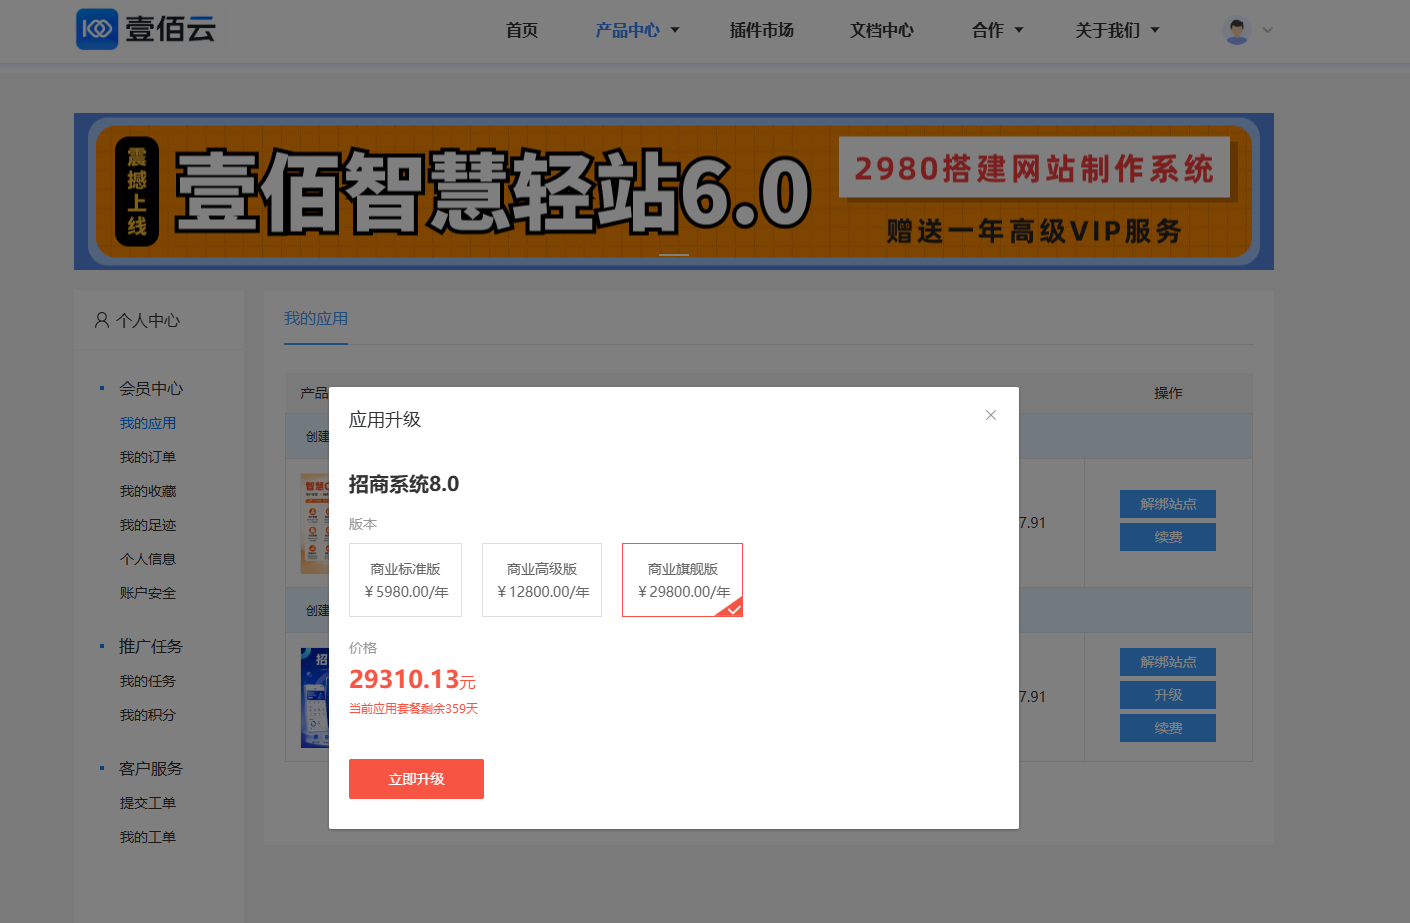
Task: Select the 商业高级版 ¥12800.00/年 plan
Action: coord(542,580)
